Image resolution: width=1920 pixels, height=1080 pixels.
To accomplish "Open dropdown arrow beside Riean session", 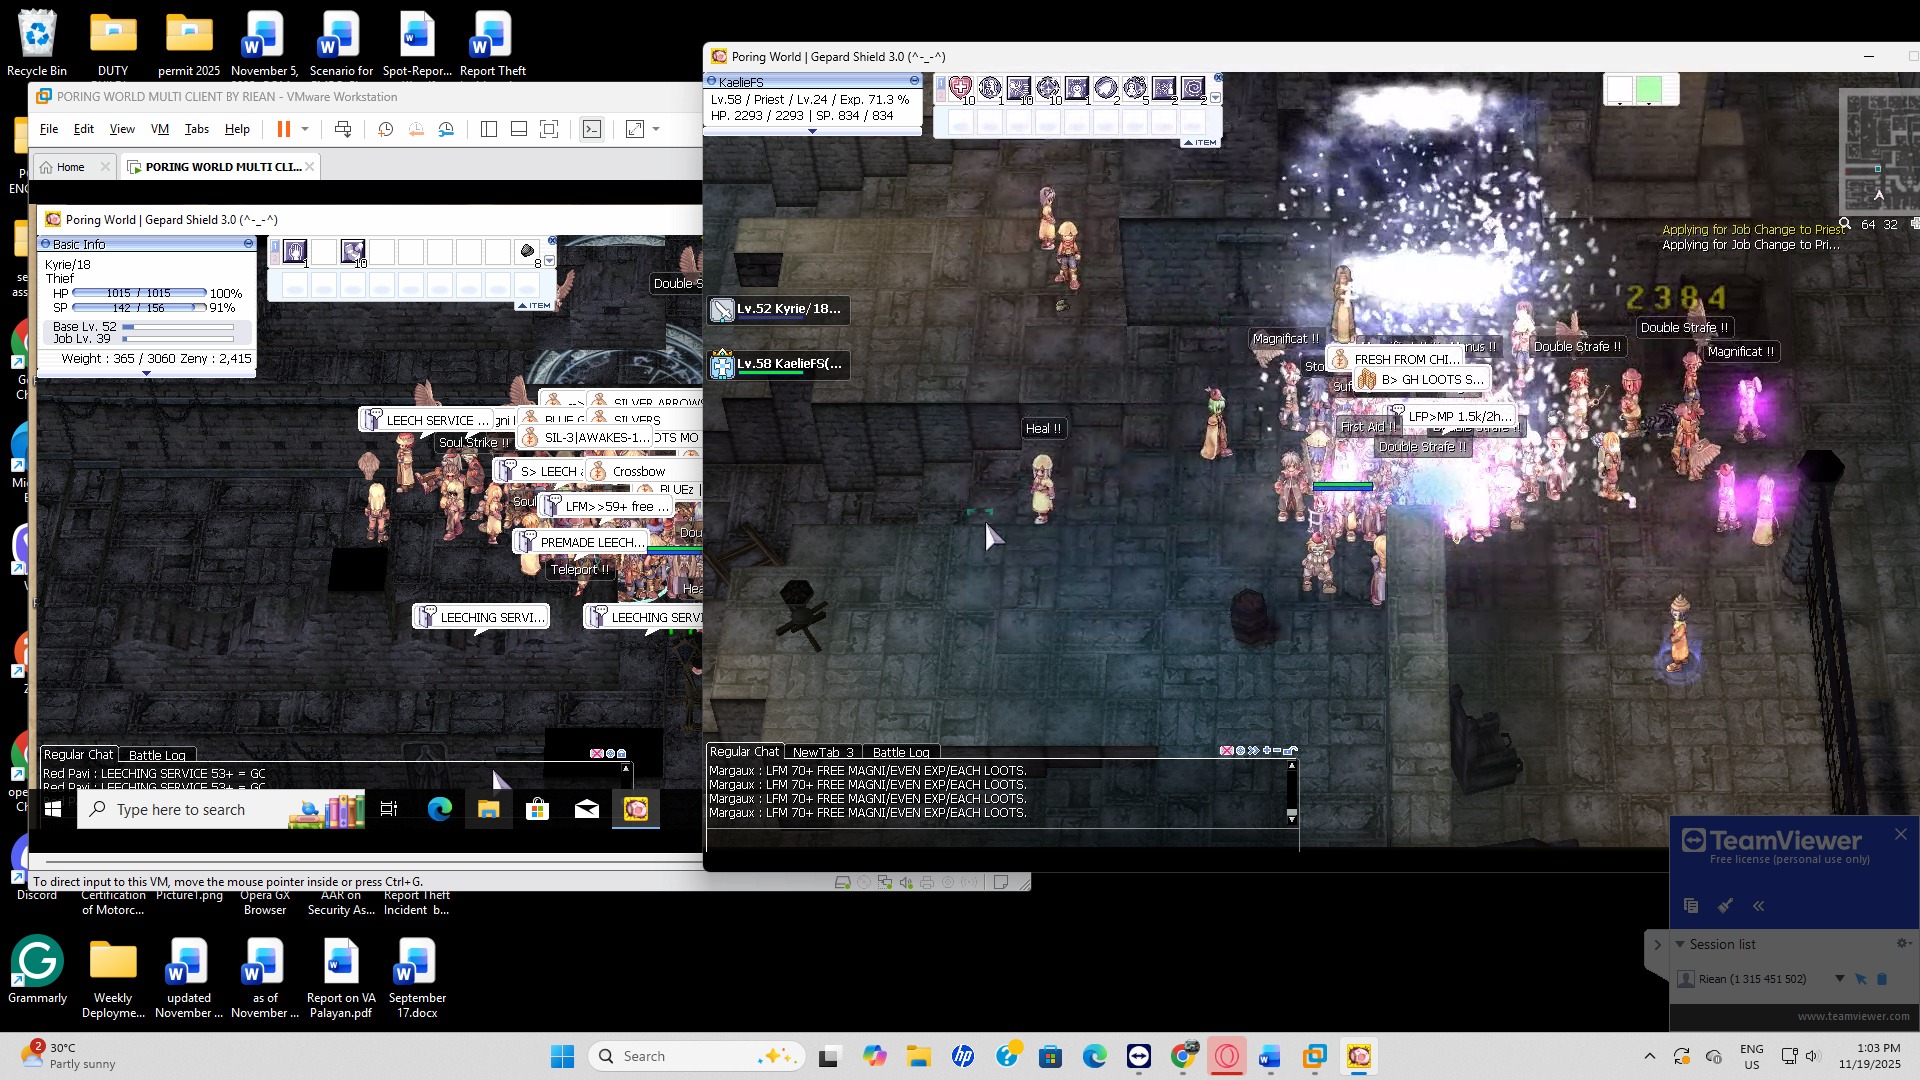I will (x=1840, y=979).
